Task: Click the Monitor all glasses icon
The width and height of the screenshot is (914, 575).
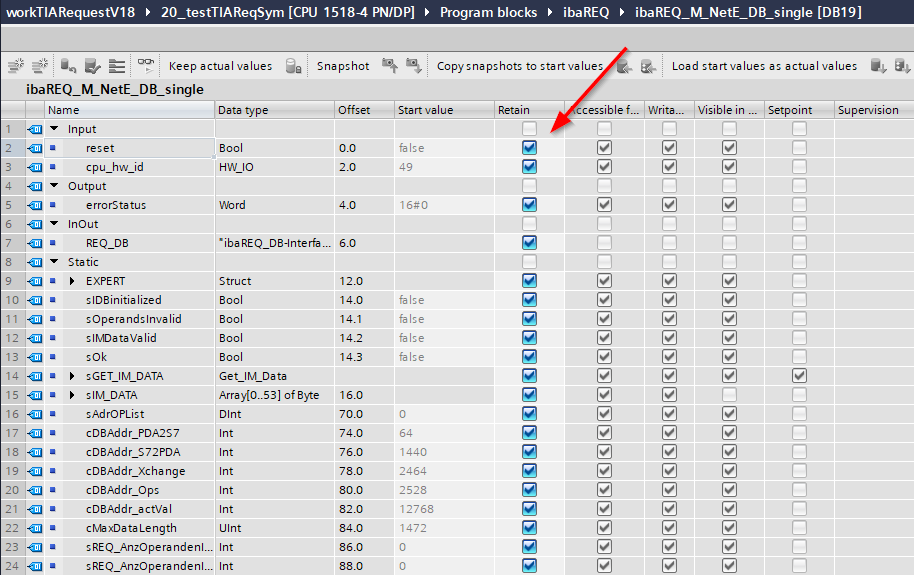Action: coord(146,66)
